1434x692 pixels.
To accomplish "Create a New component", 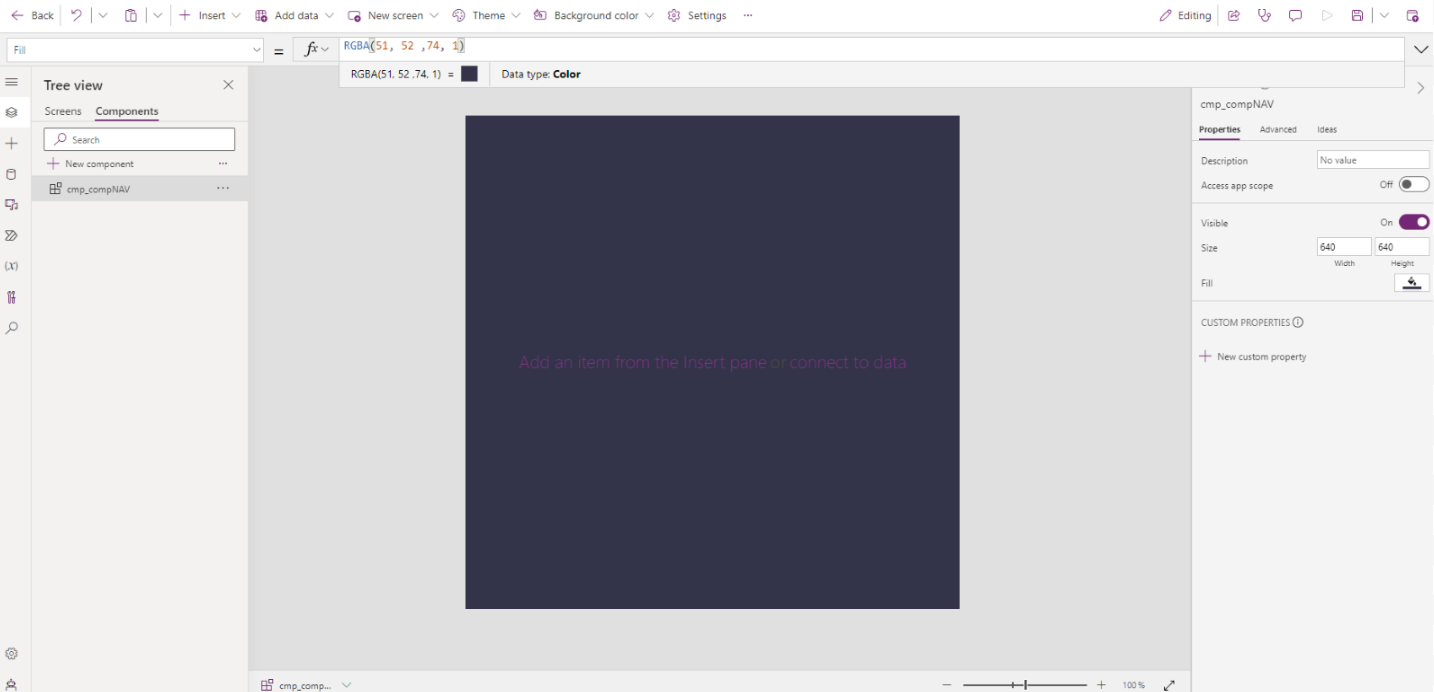I will [x=98, y=163].
